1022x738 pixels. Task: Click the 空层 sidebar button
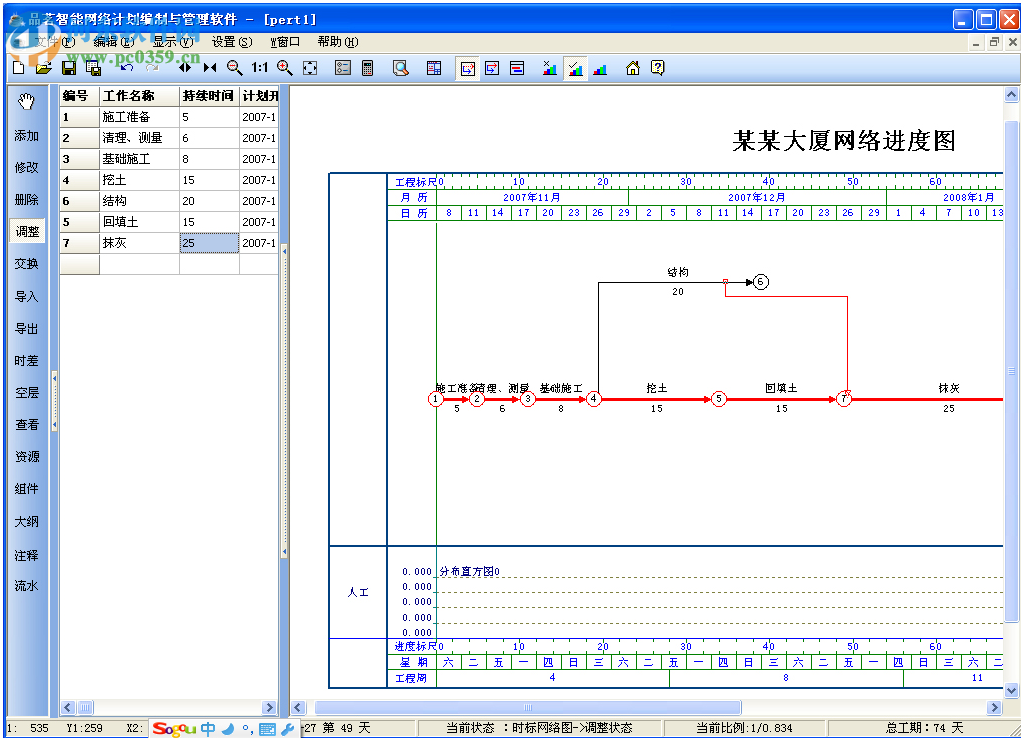[27, 392]
